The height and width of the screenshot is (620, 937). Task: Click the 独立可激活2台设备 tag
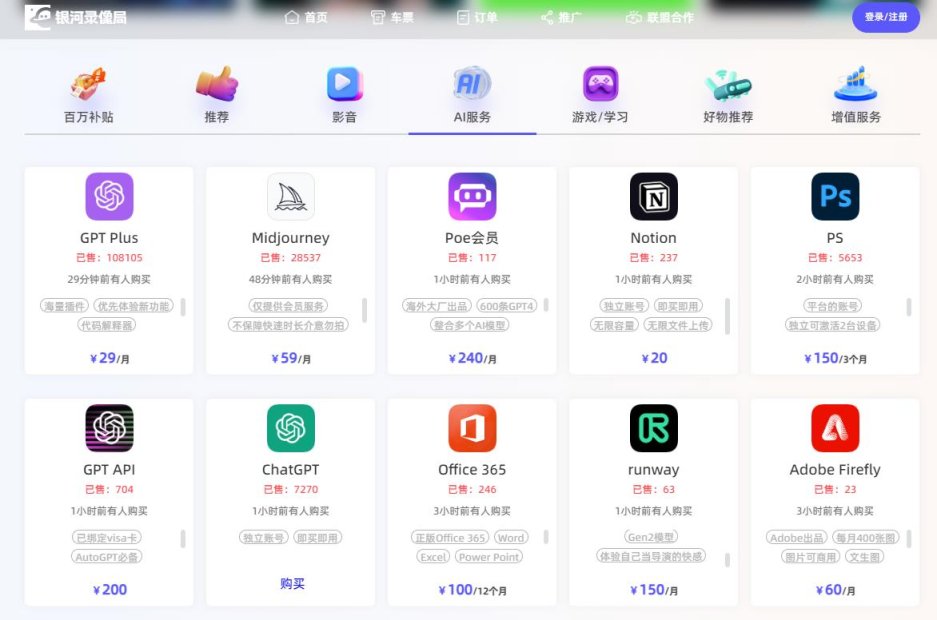click(832, 325)
